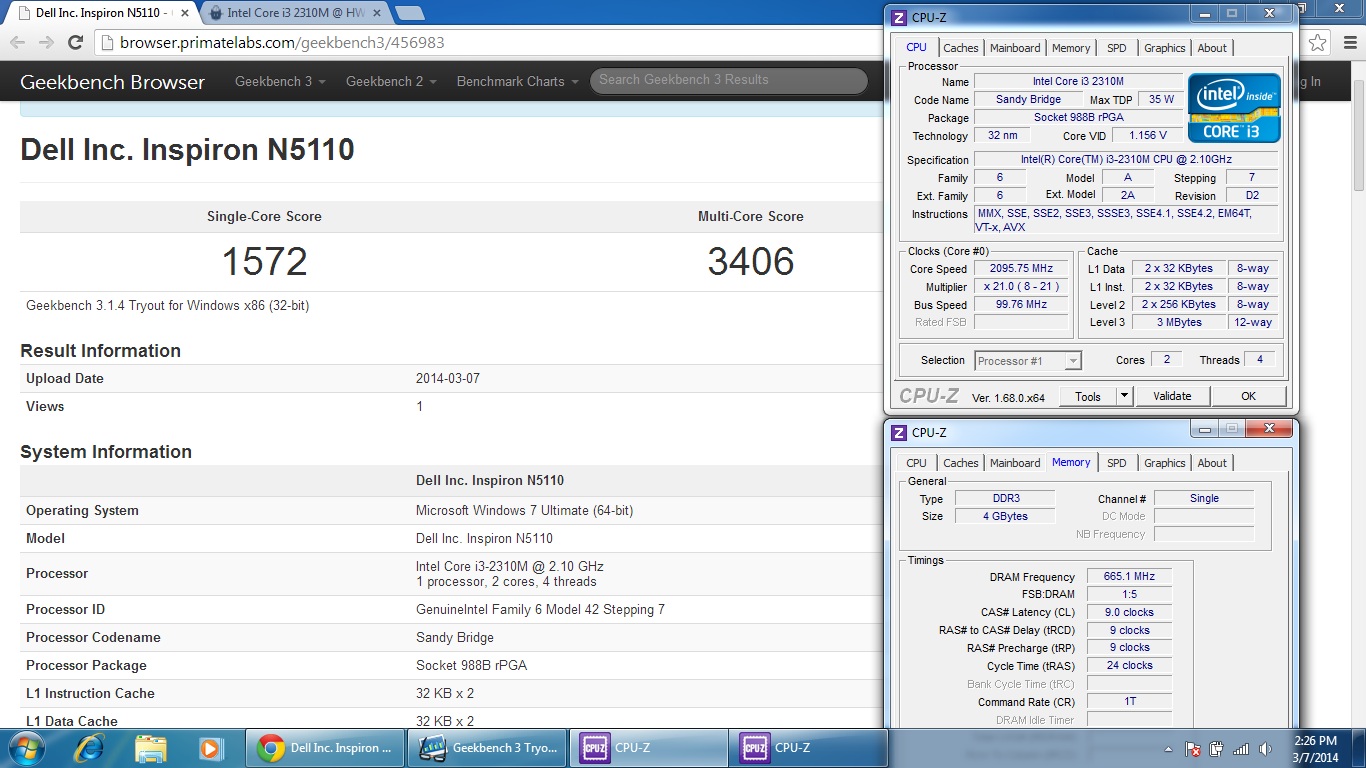The image size is (1366, 768).
Task: Open the Memory tab in the upper CPU-Z window
Action: 1071,48
